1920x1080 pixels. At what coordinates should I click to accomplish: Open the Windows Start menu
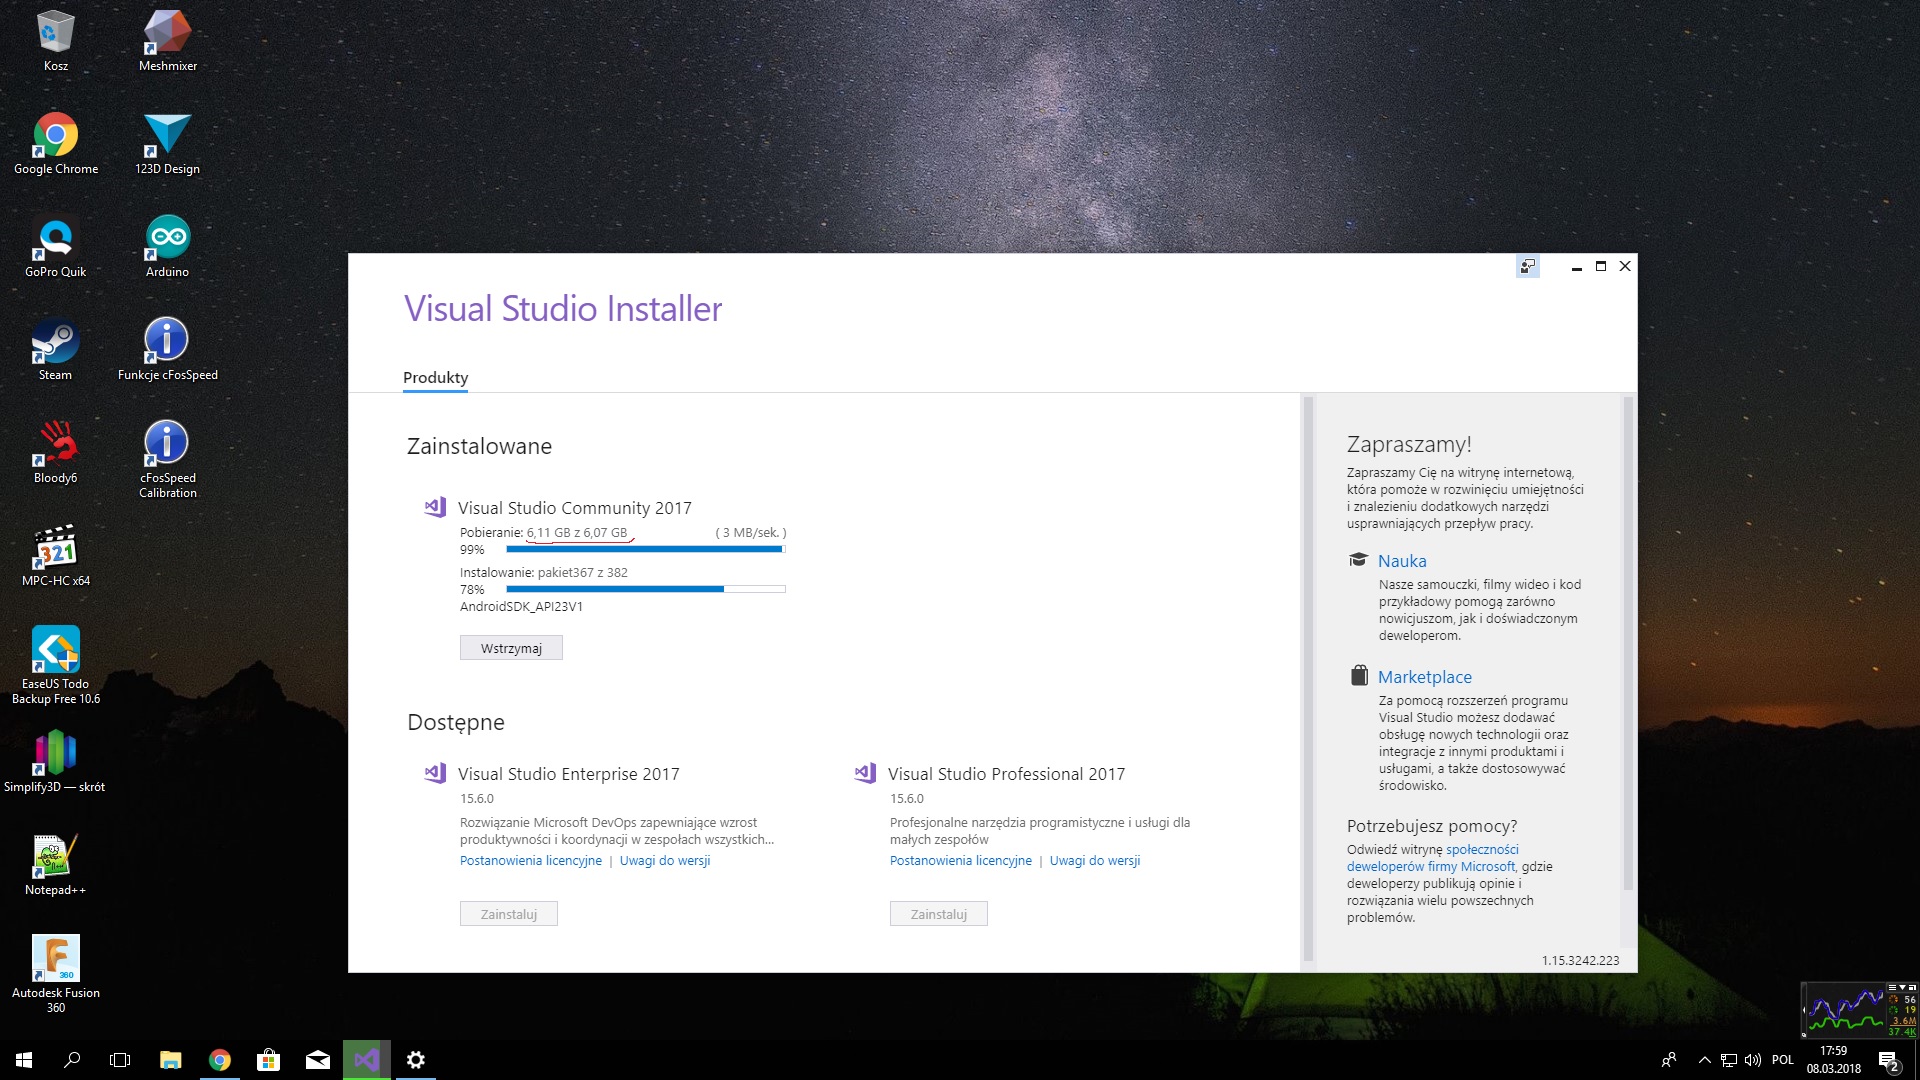(24, 1060)
